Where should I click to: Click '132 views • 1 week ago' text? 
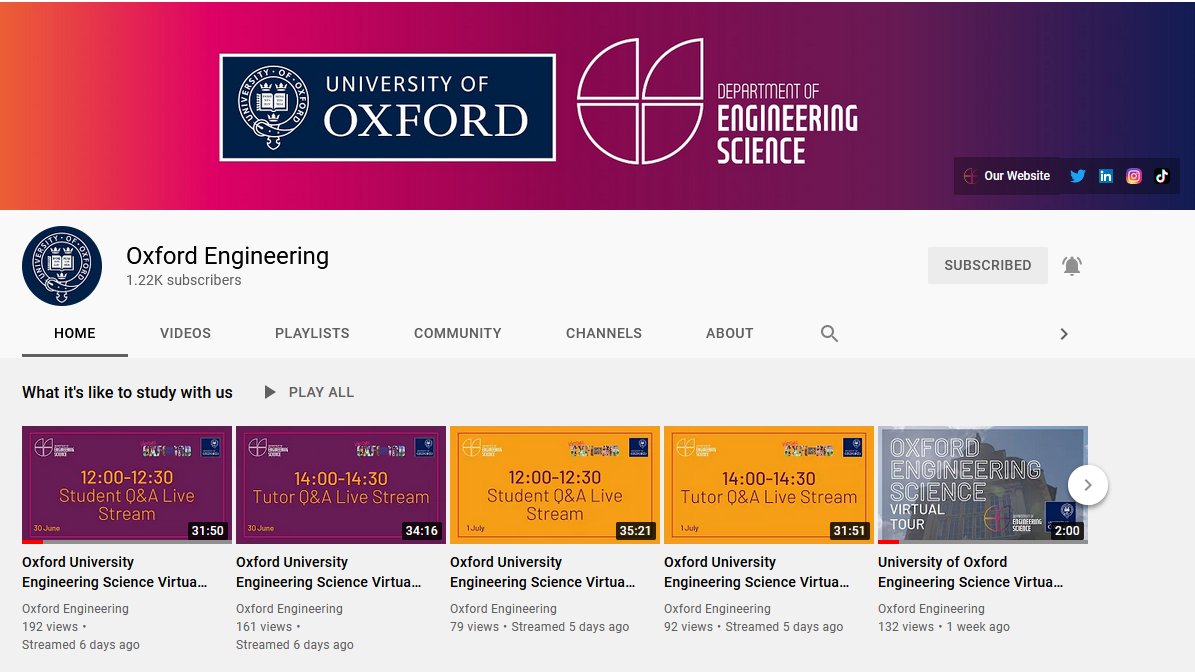click(944, 627)
